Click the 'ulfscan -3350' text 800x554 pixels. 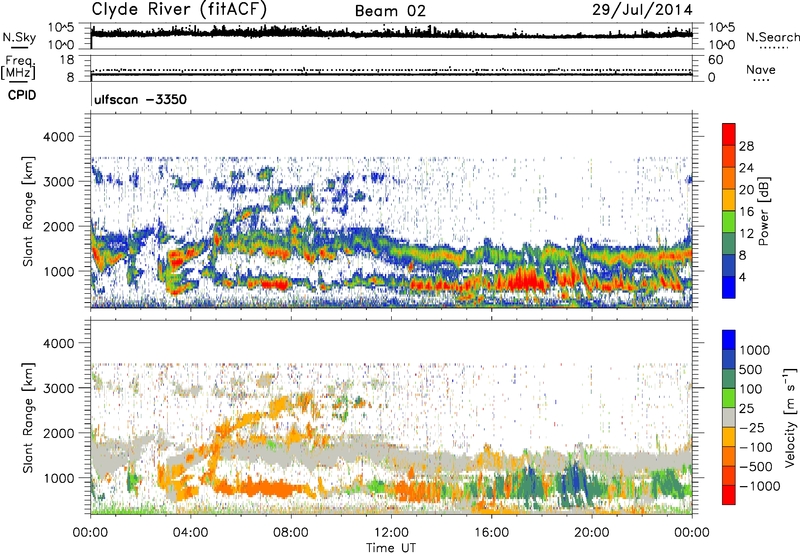click(x=140, y=99)
